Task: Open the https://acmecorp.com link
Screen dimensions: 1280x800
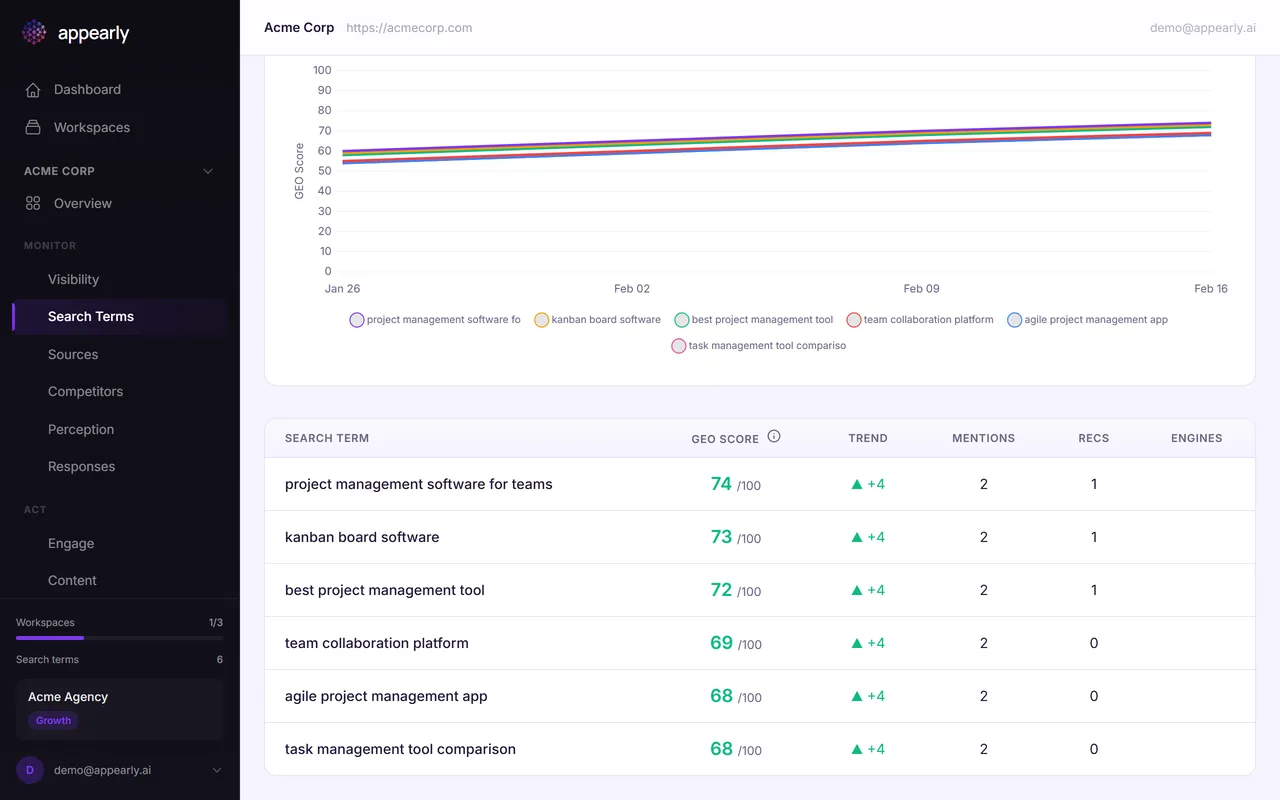Action: (409, 27)
